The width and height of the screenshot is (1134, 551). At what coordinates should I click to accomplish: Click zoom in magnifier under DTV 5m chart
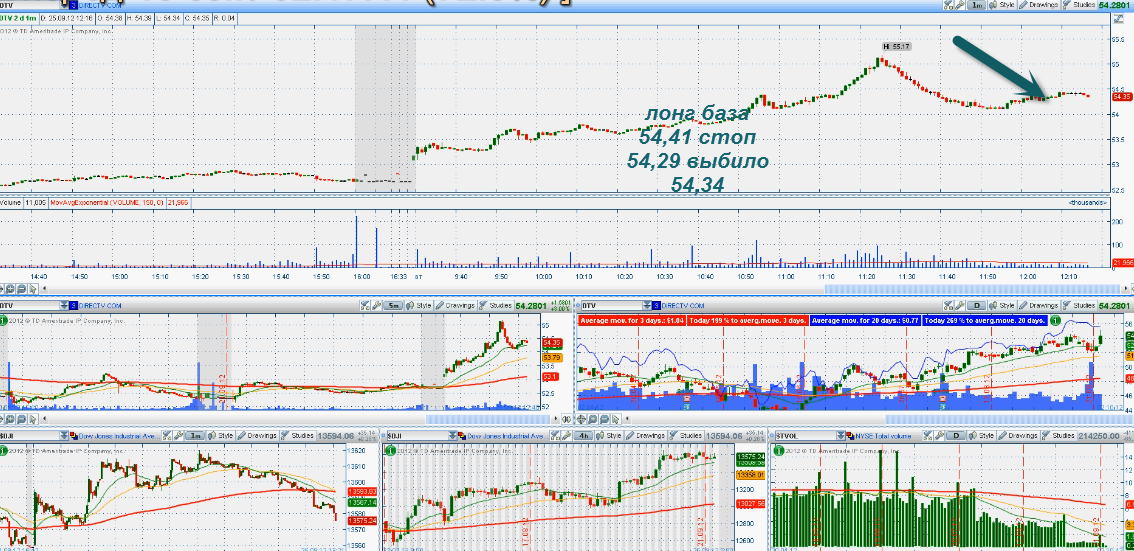(x=10, y=419)
